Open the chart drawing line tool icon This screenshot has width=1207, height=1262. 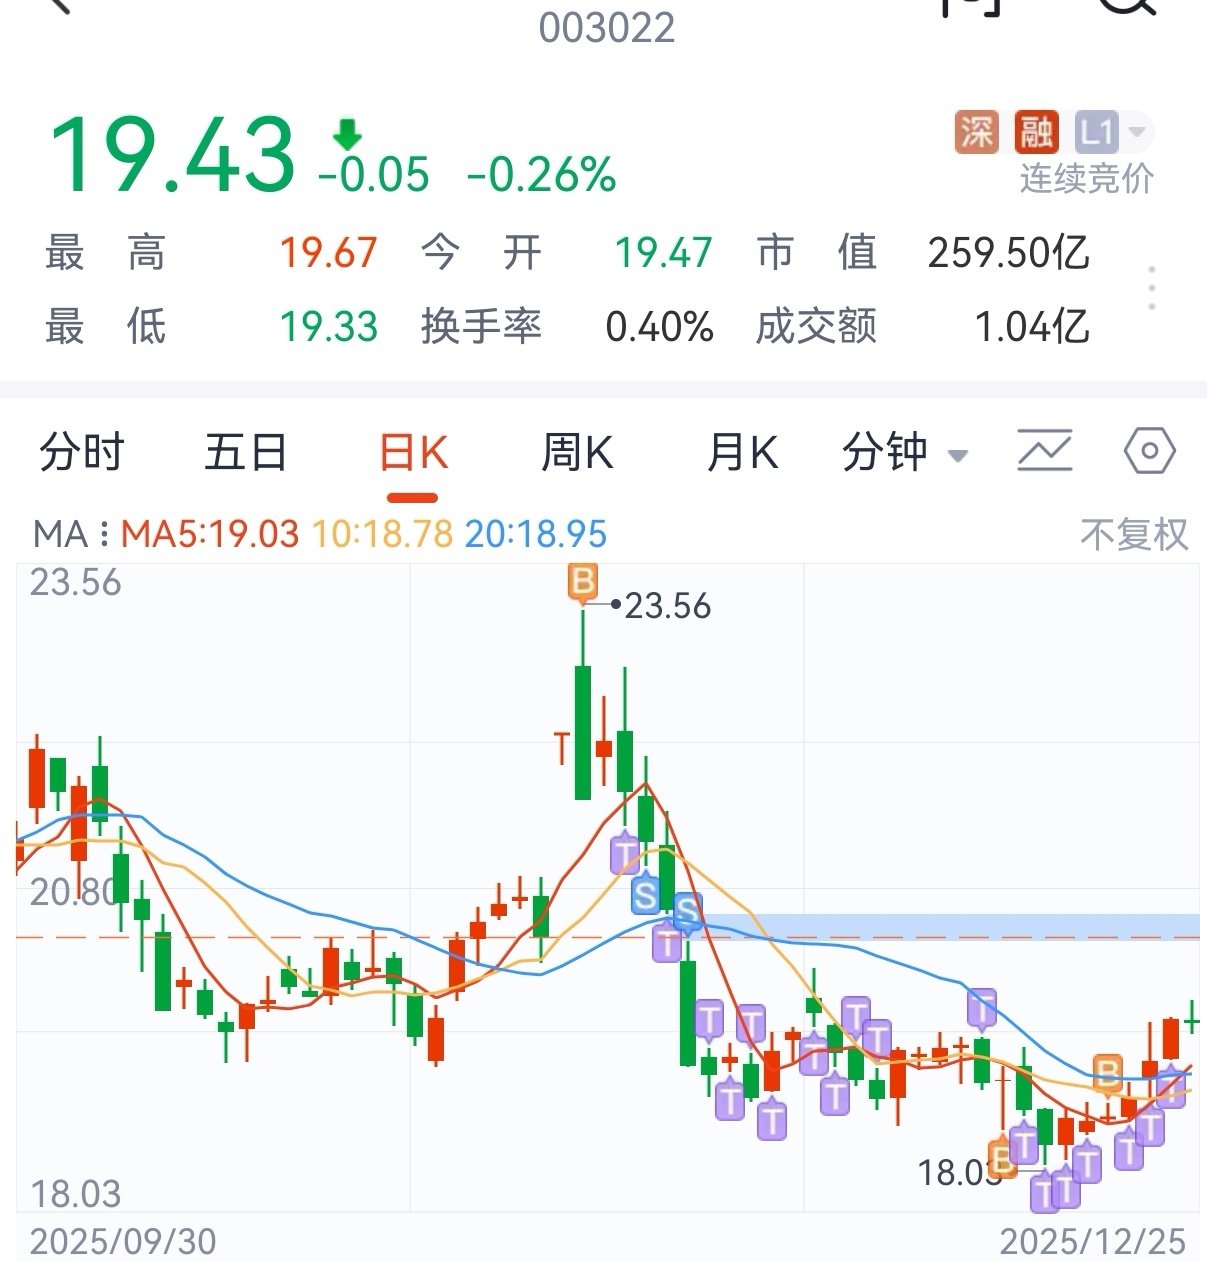click(1044, 451)
